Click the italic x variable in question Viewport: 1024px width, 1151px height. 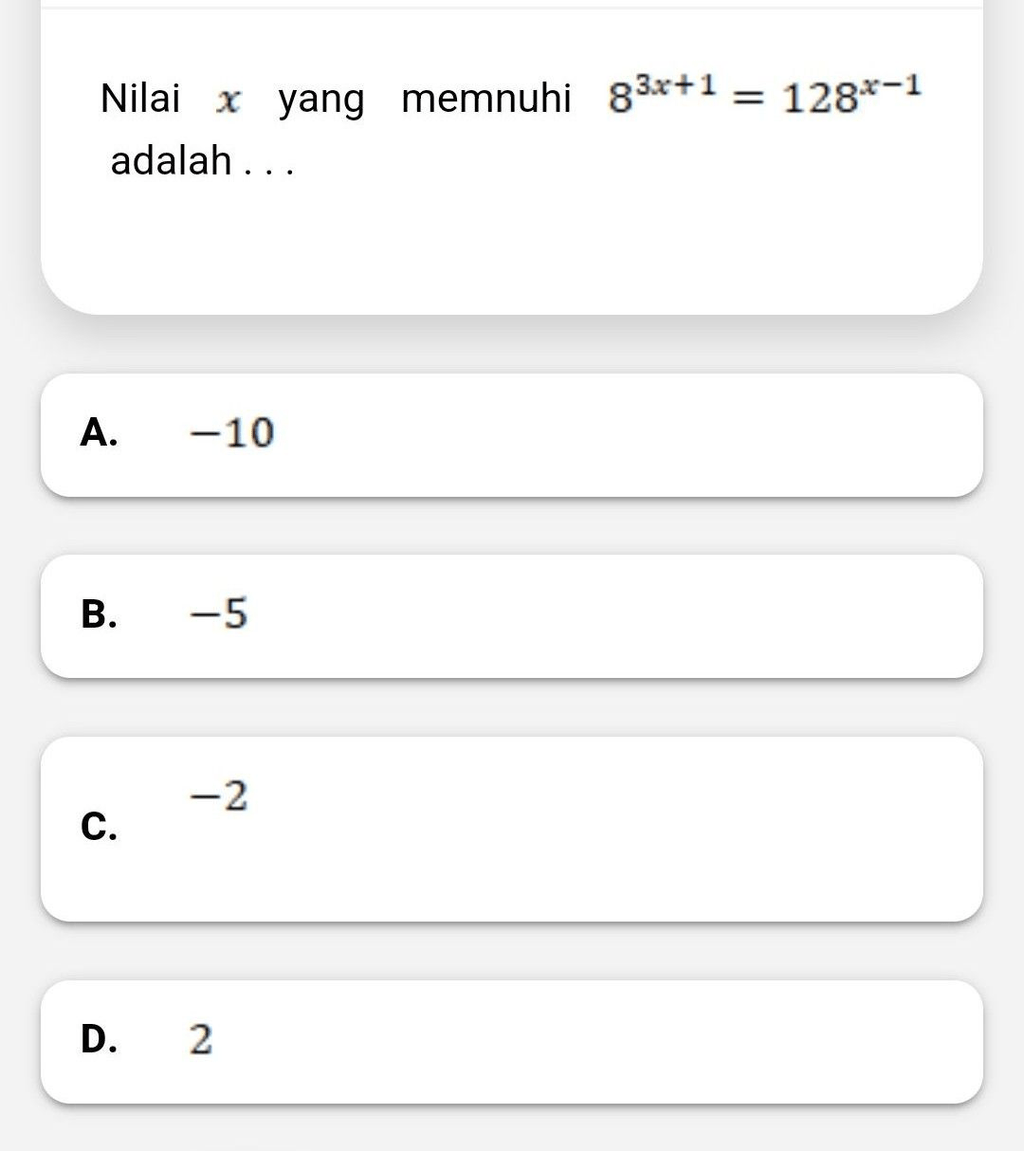[x=228, y=101]
